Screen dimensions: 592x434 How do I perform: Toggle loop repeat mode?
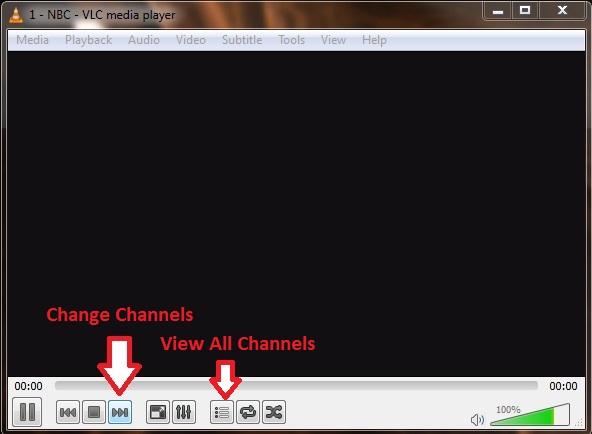coord(248,412)
